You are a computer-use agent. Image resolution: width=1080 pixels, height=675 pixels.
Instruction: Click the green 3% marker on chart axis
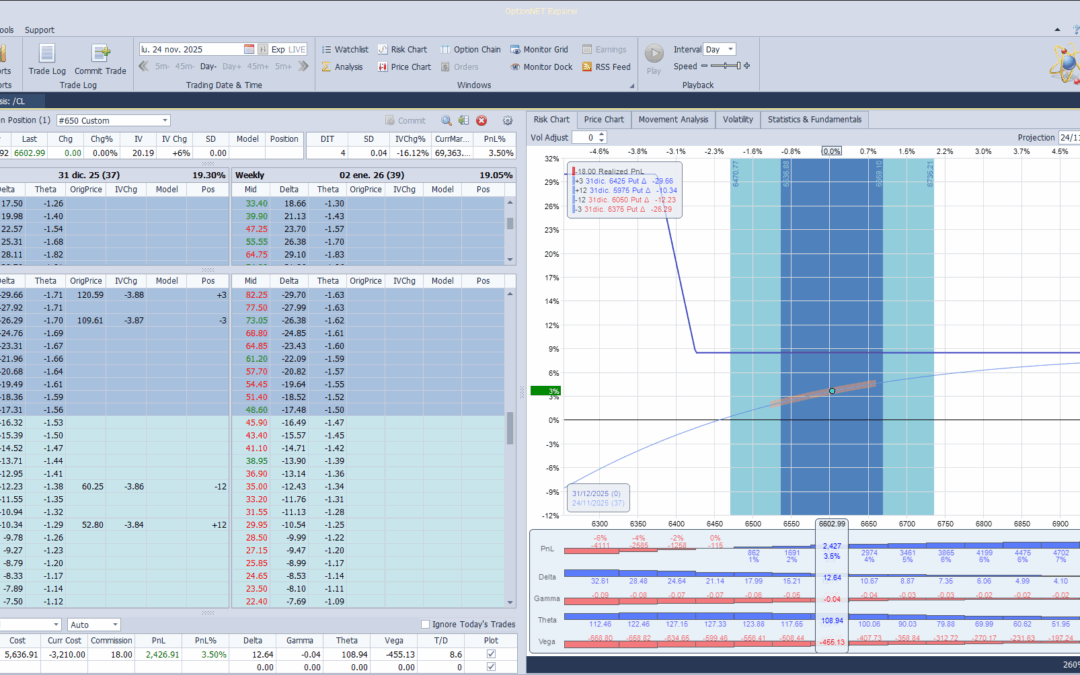pos(546,391)
